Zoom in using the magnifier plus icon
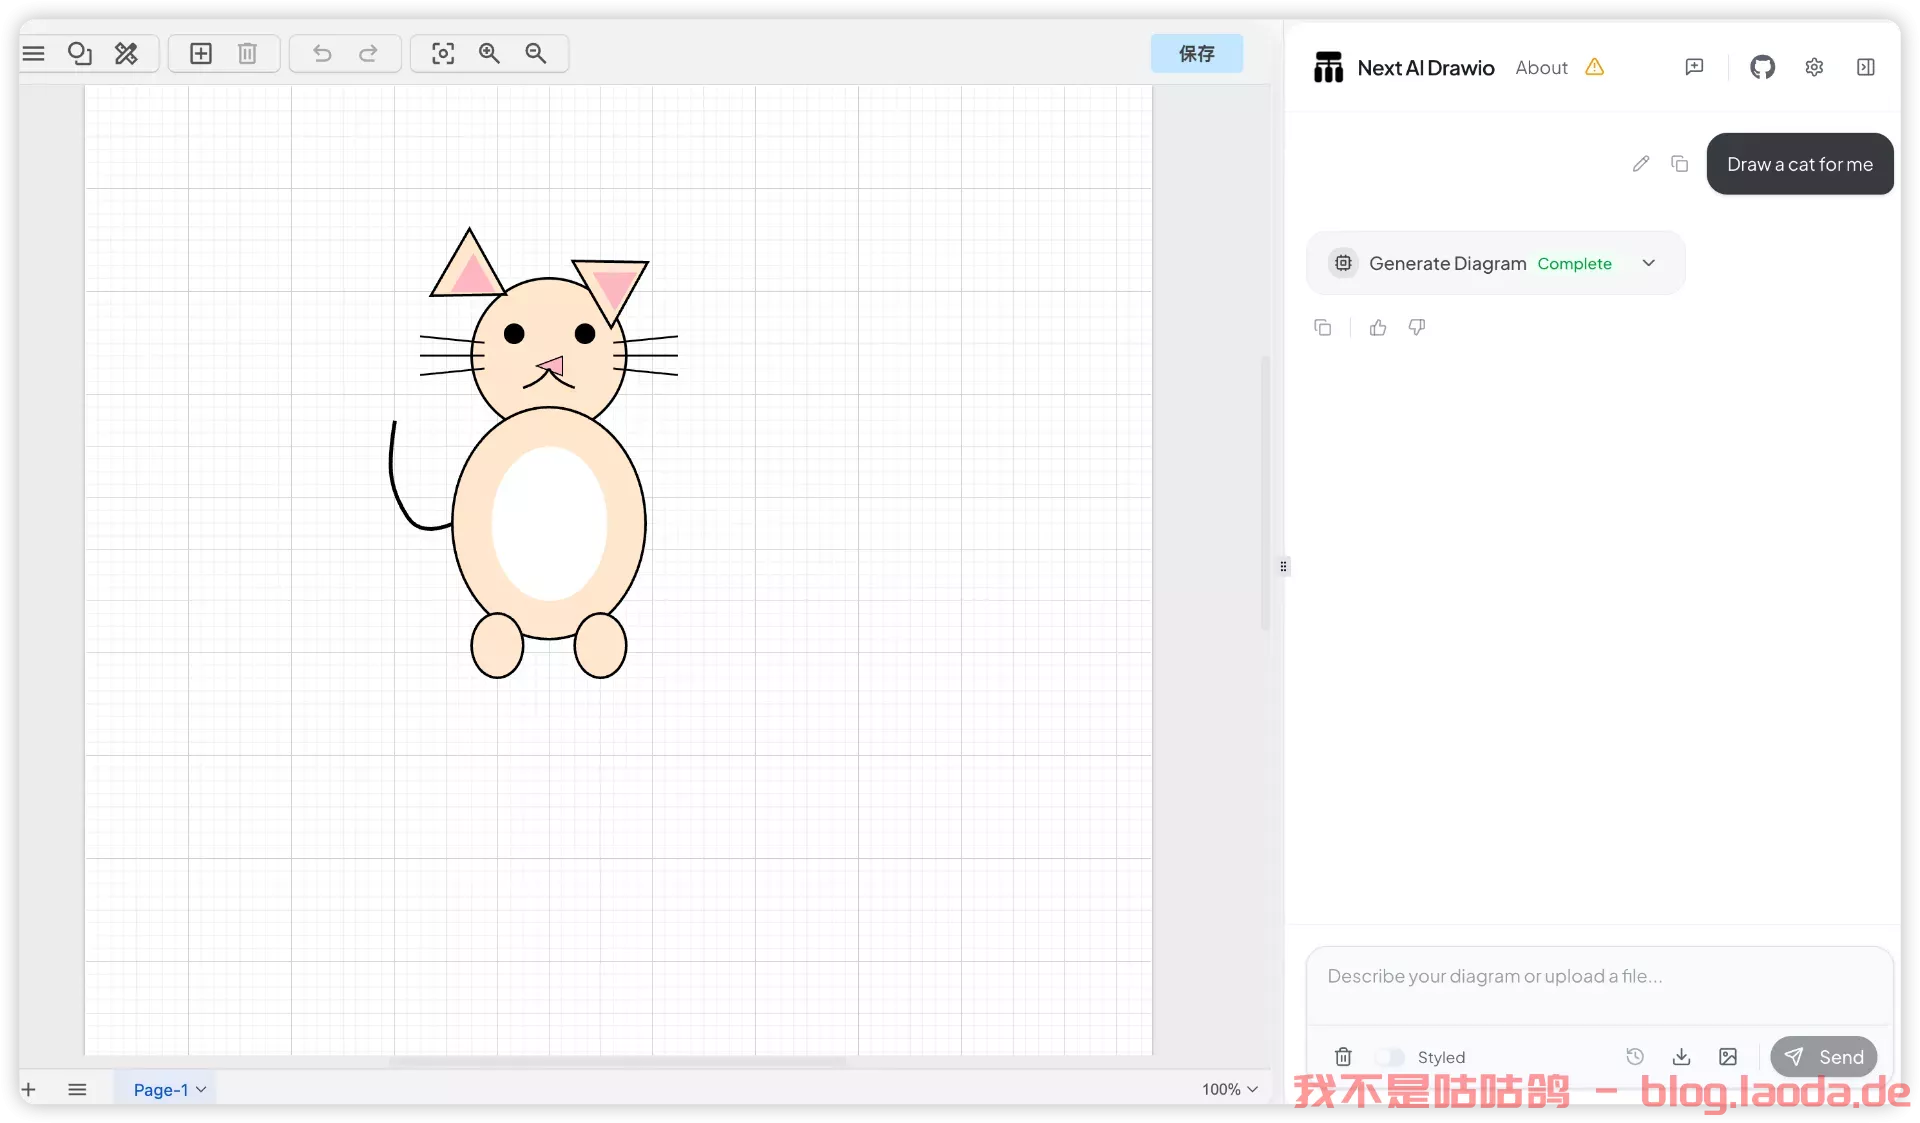The width and height of the screenshot is (1920, 1123). tap(489, 53)
